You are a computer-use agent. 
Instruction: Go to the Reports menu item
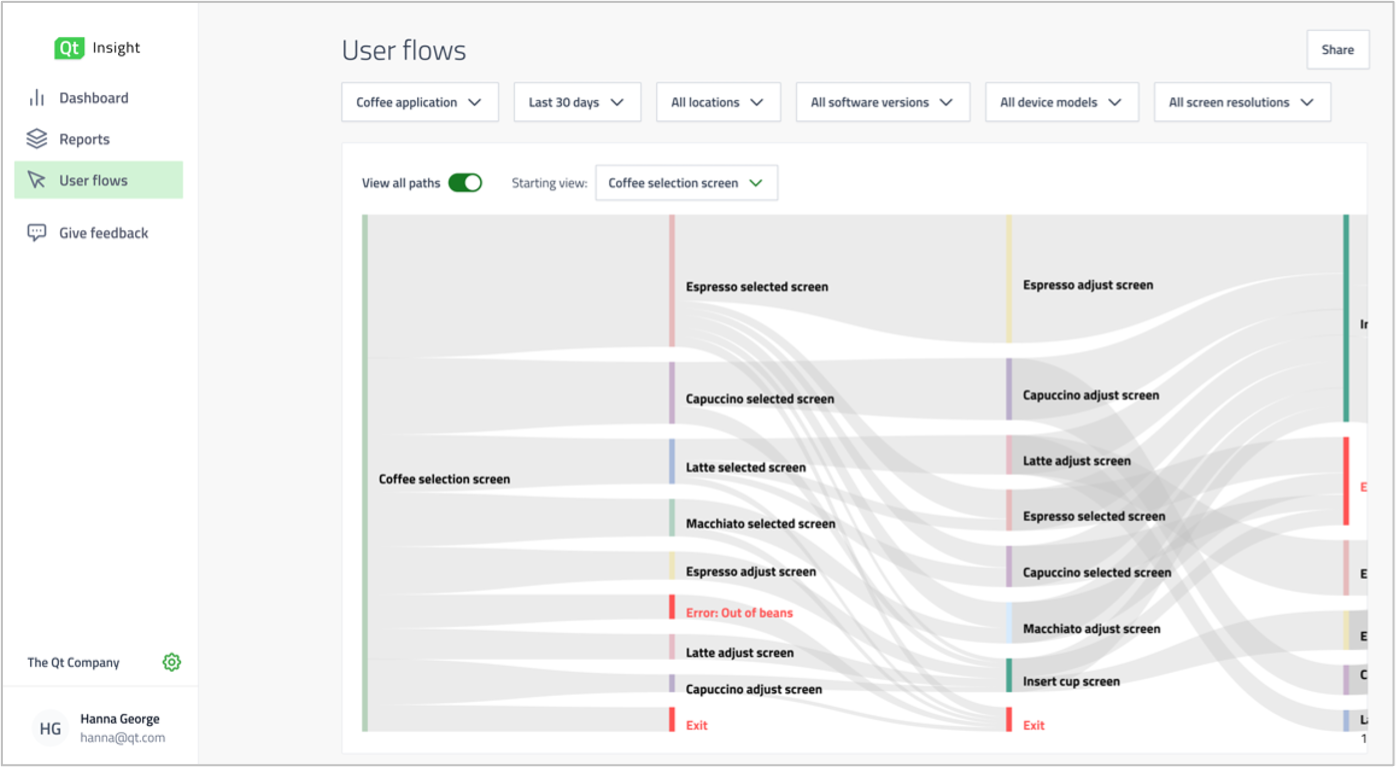(x=84, y=139)
